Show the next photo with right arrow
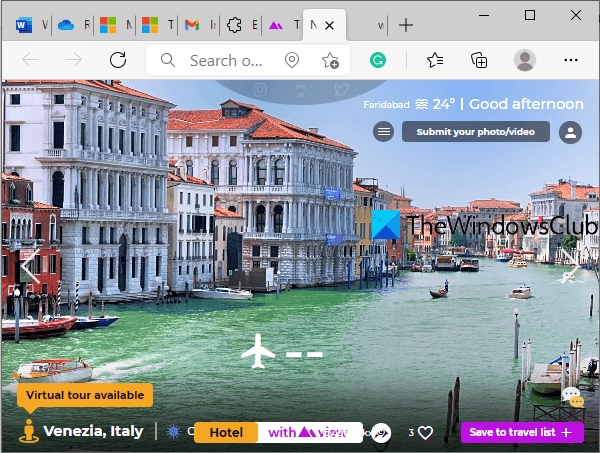 pos(570,266)
